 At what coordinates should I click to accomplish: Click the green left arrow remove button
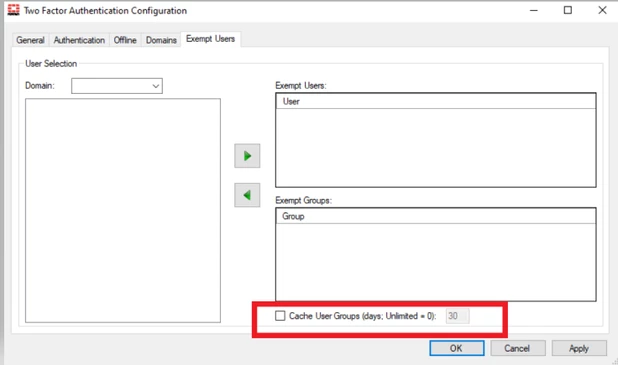point(247,195)
